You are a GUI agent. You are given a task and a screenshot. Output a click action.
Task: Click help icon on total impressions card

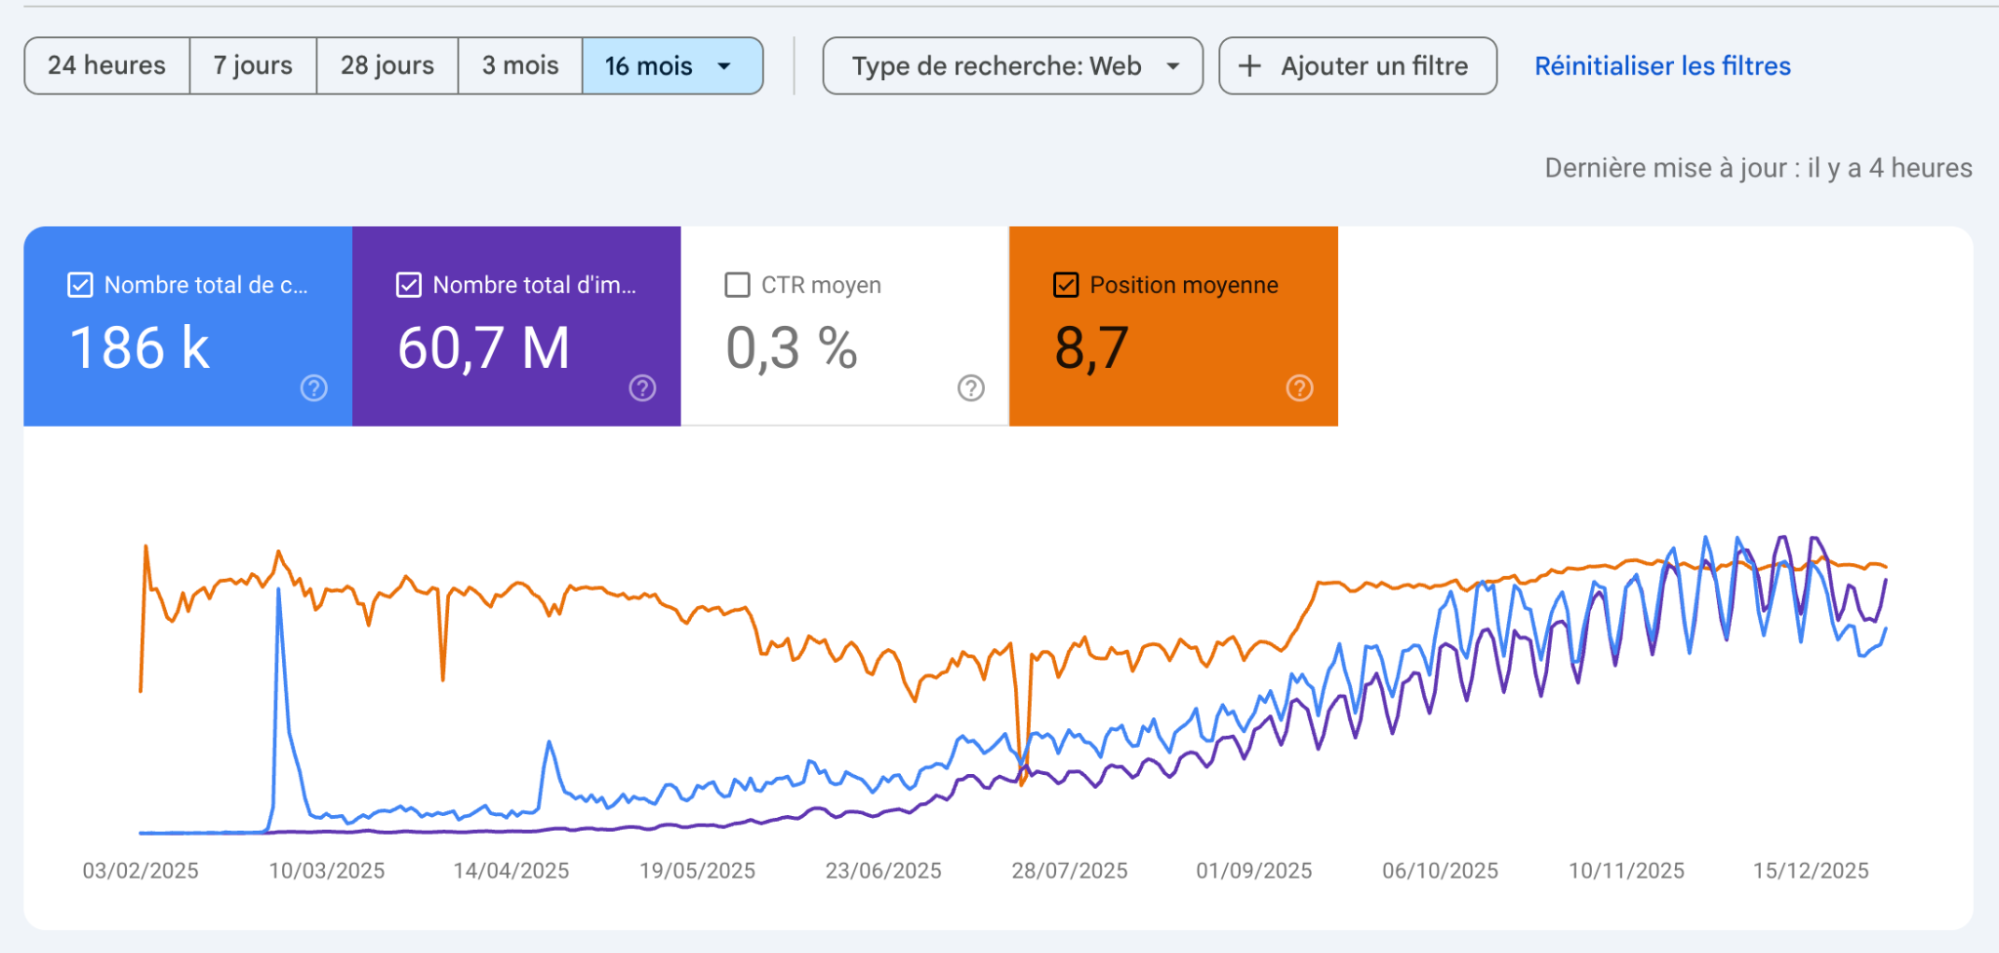pos(642,388)
